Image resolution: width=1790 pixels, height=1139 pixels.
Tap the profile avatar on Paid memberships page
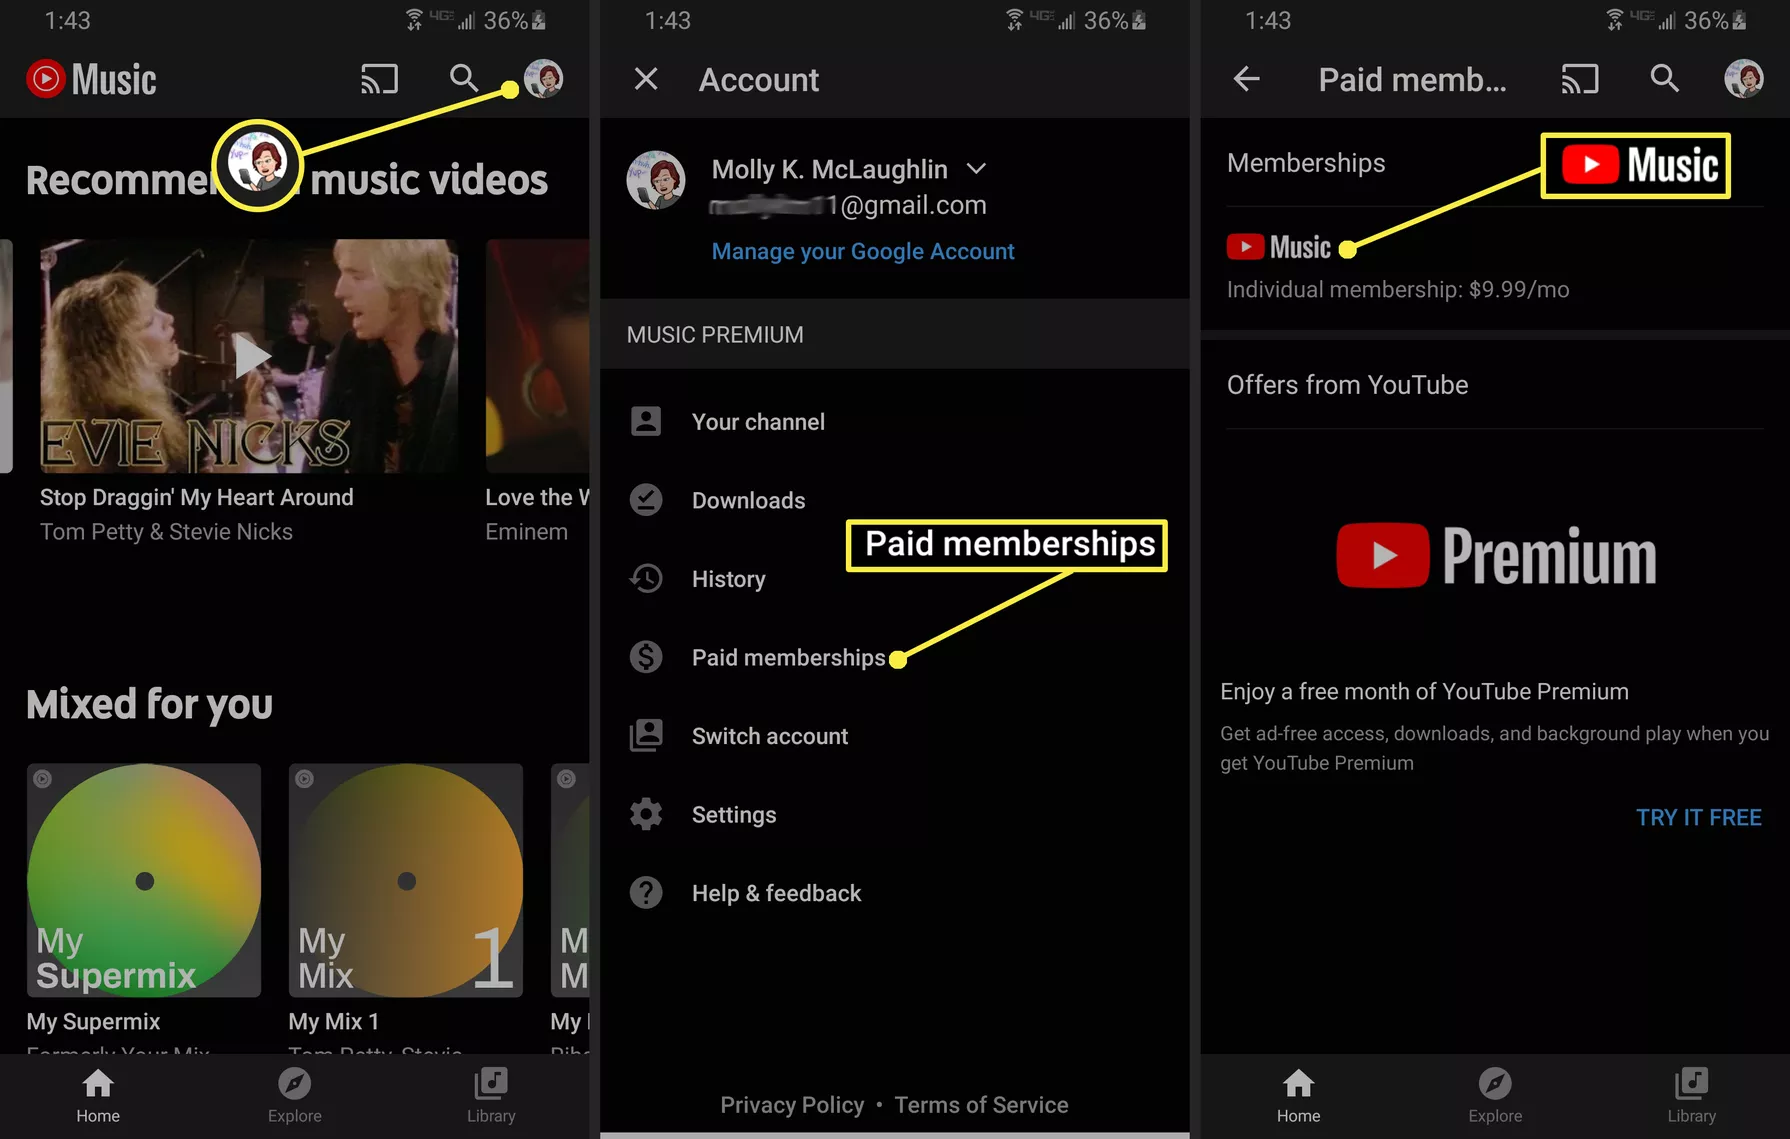(x=1743, y=79)
